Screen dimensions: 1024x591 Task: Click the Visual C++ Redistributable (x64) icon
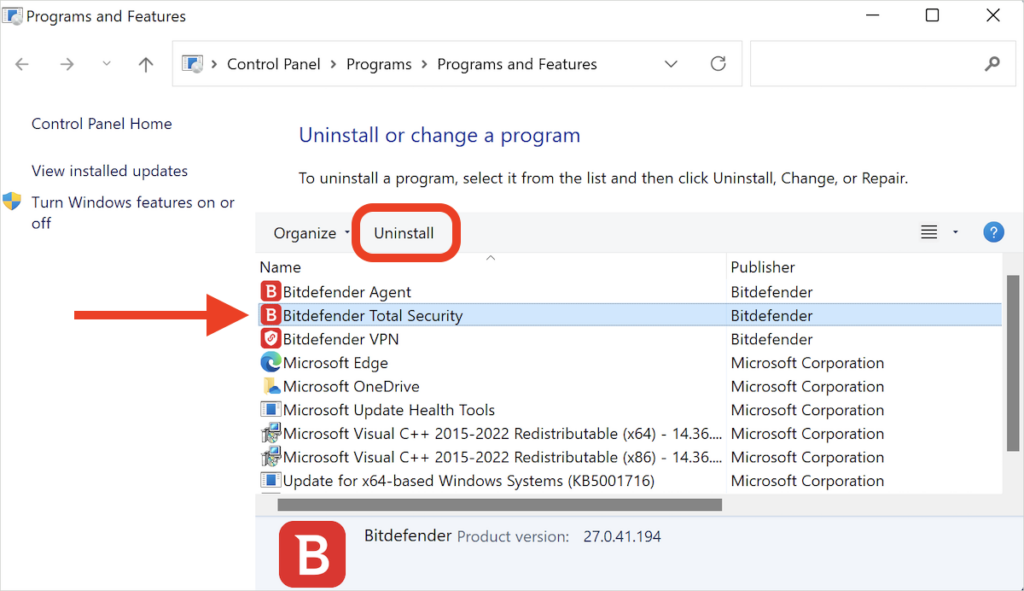270,433
